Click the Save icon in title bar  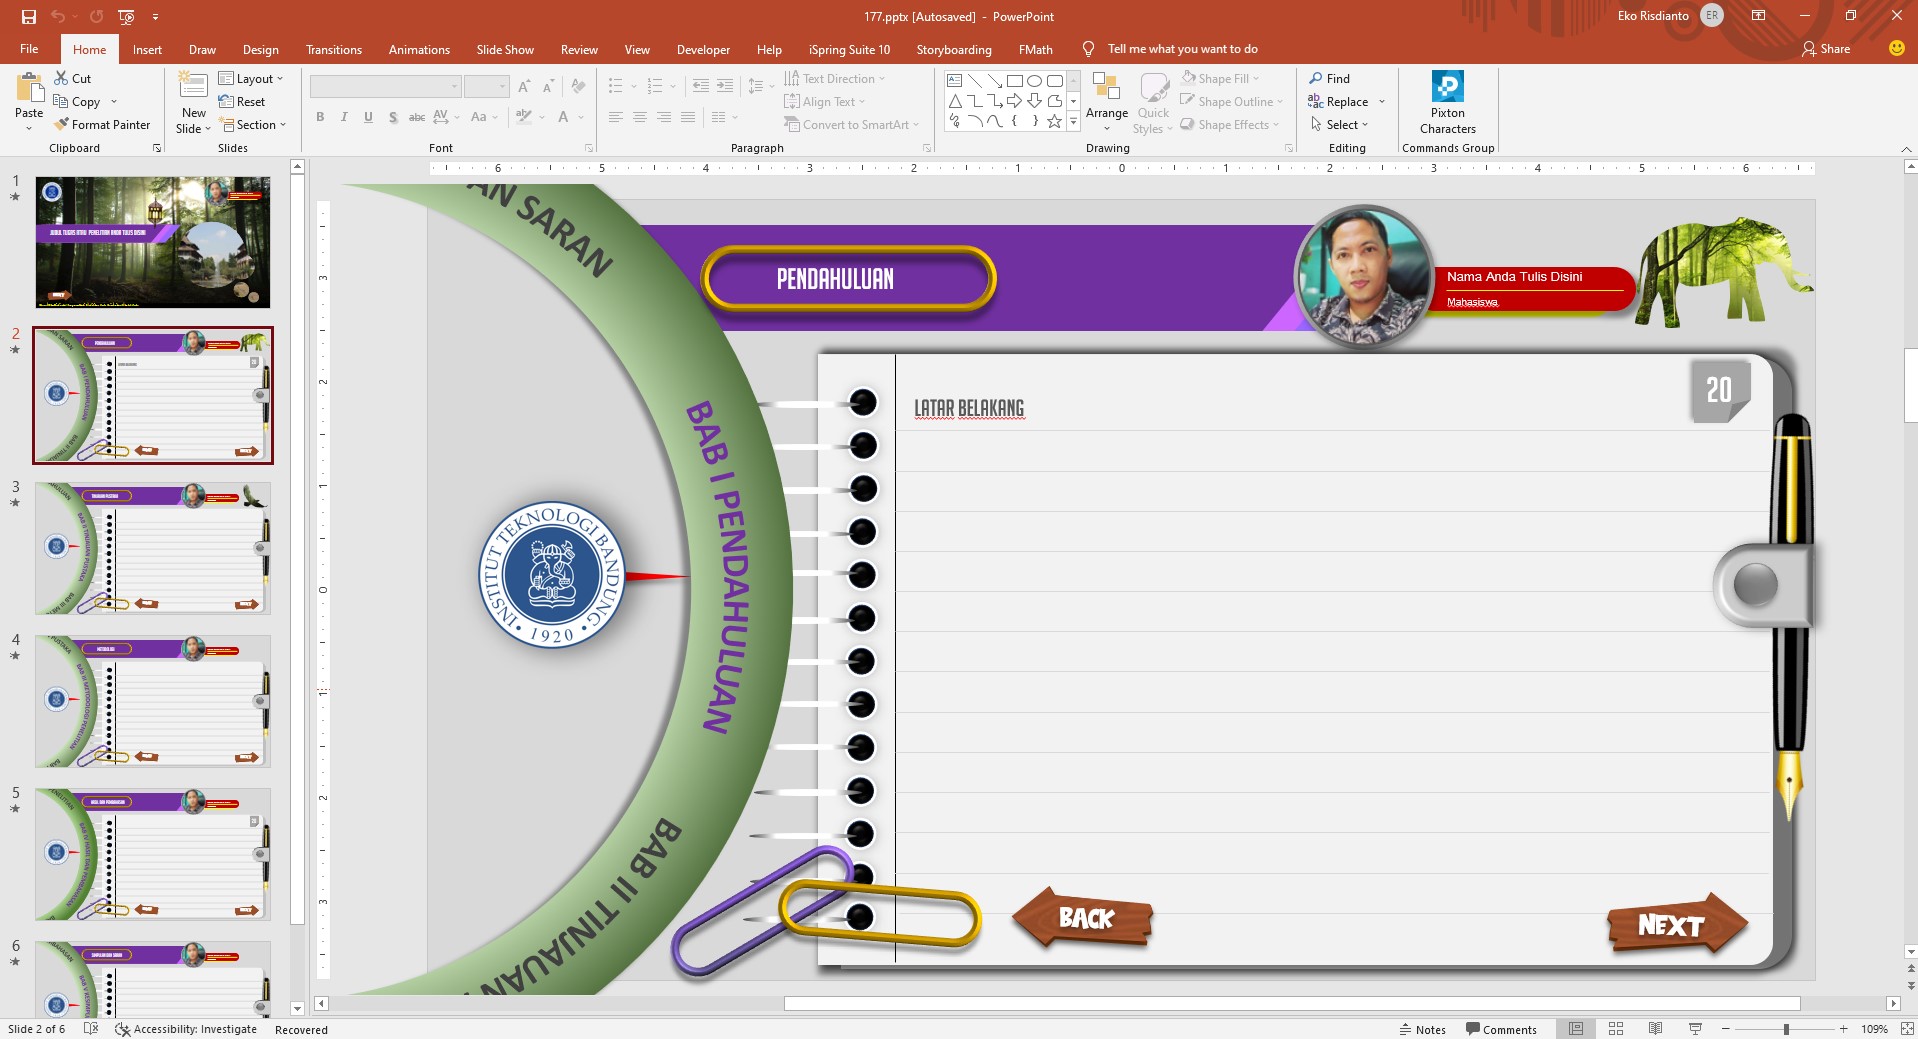pyautogui.click(x=28, y=17)
